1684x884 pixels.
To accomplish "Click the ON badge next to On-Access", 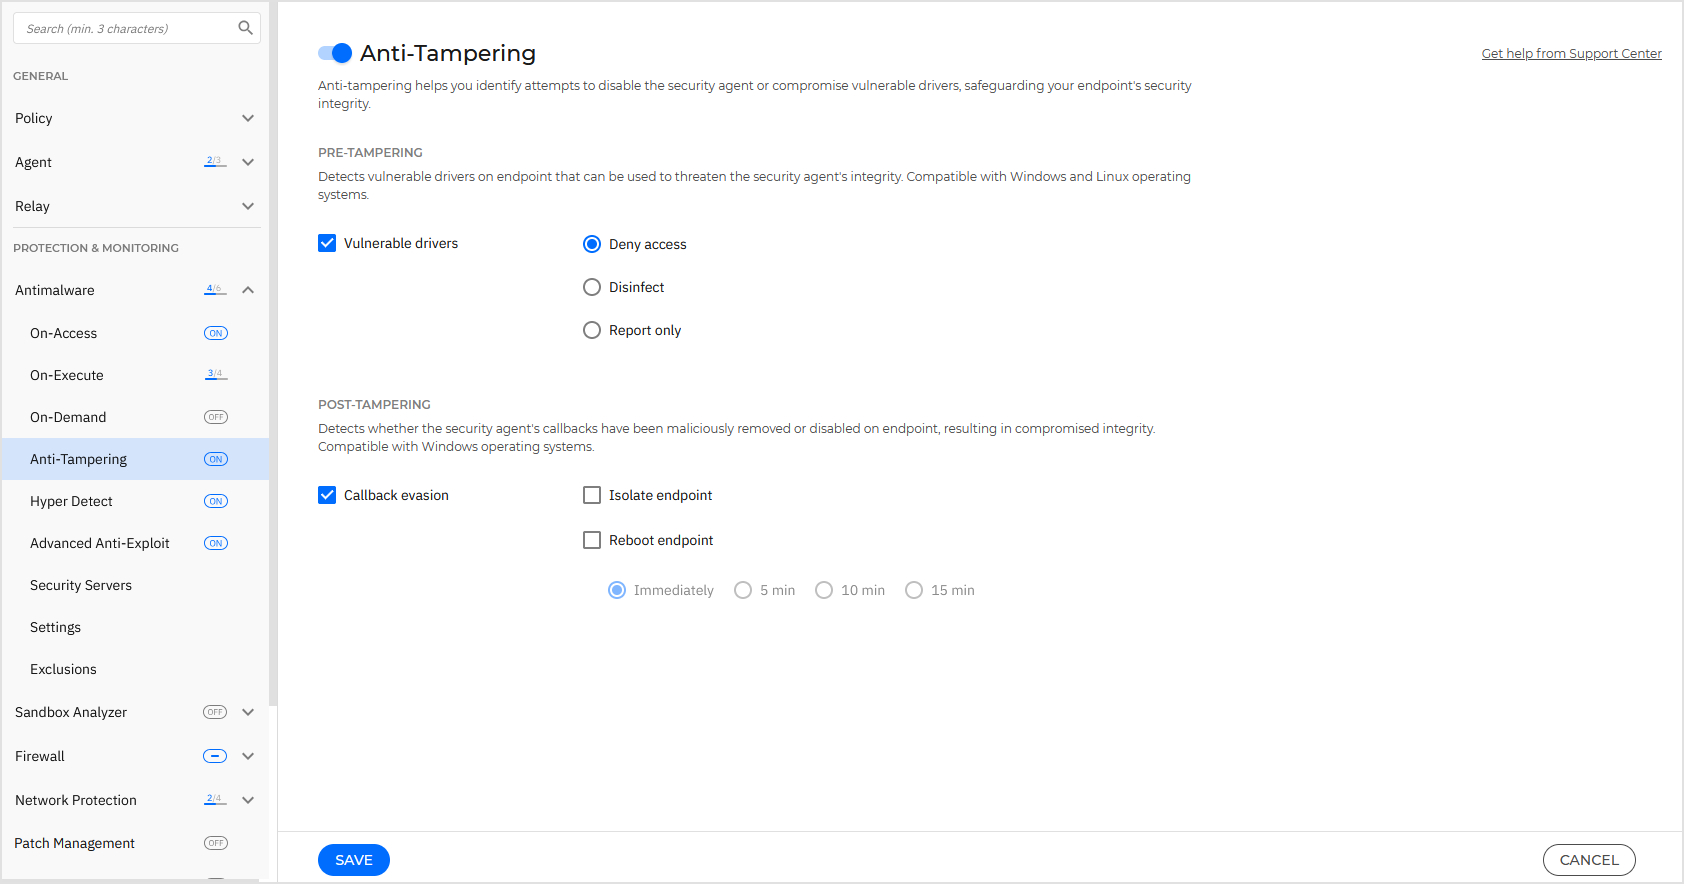I will (x=215, y=333).
